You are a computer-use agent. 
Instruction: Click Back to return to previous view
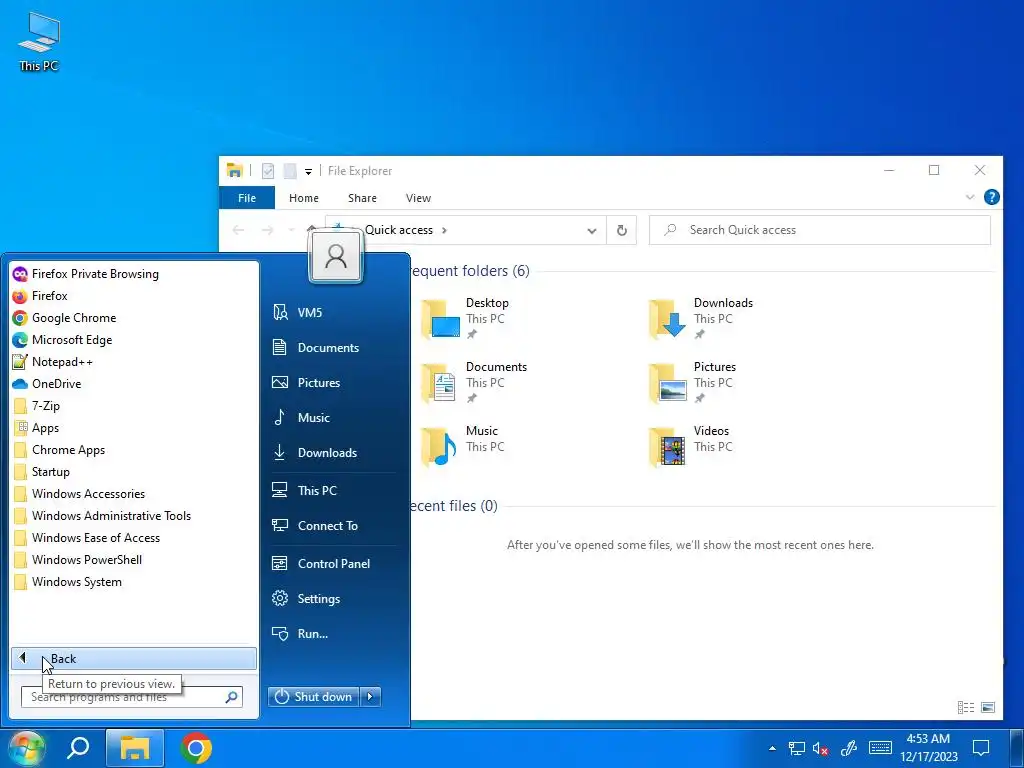[x=134, y=658]
